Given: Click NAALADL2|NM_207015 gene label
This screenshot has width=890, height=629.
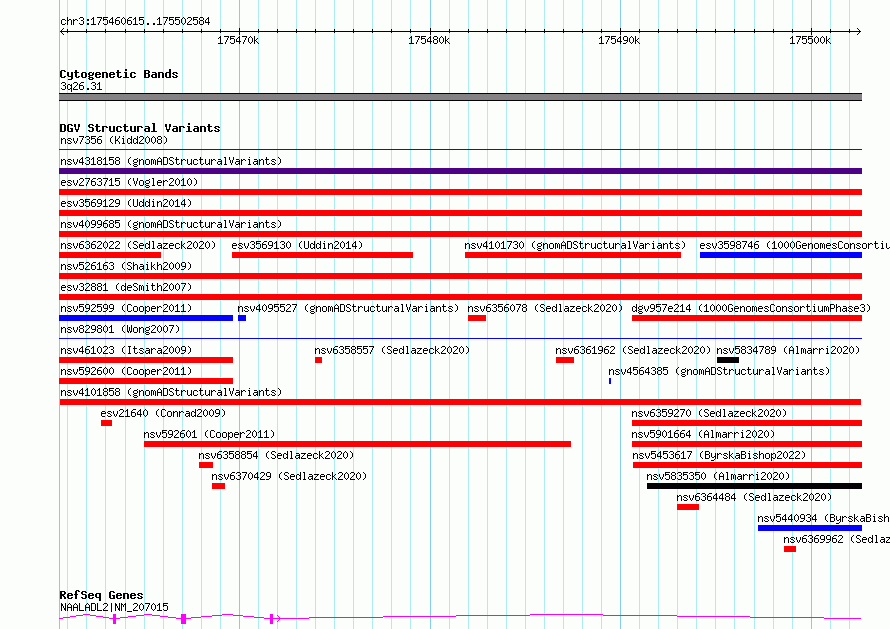Looking at the screenshot, I should pos(114,607).
